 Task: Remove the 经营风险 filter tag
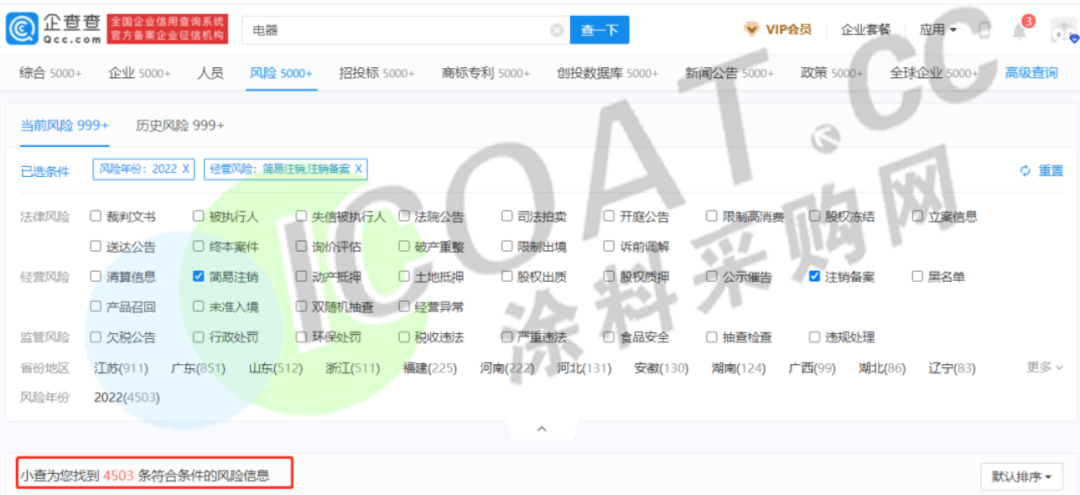click(x=359, y=169)
